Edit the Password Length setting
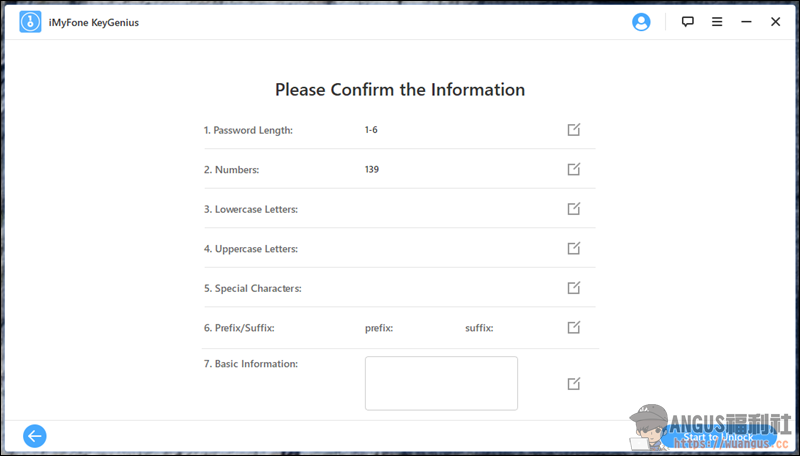 click(x=574, y=130)
